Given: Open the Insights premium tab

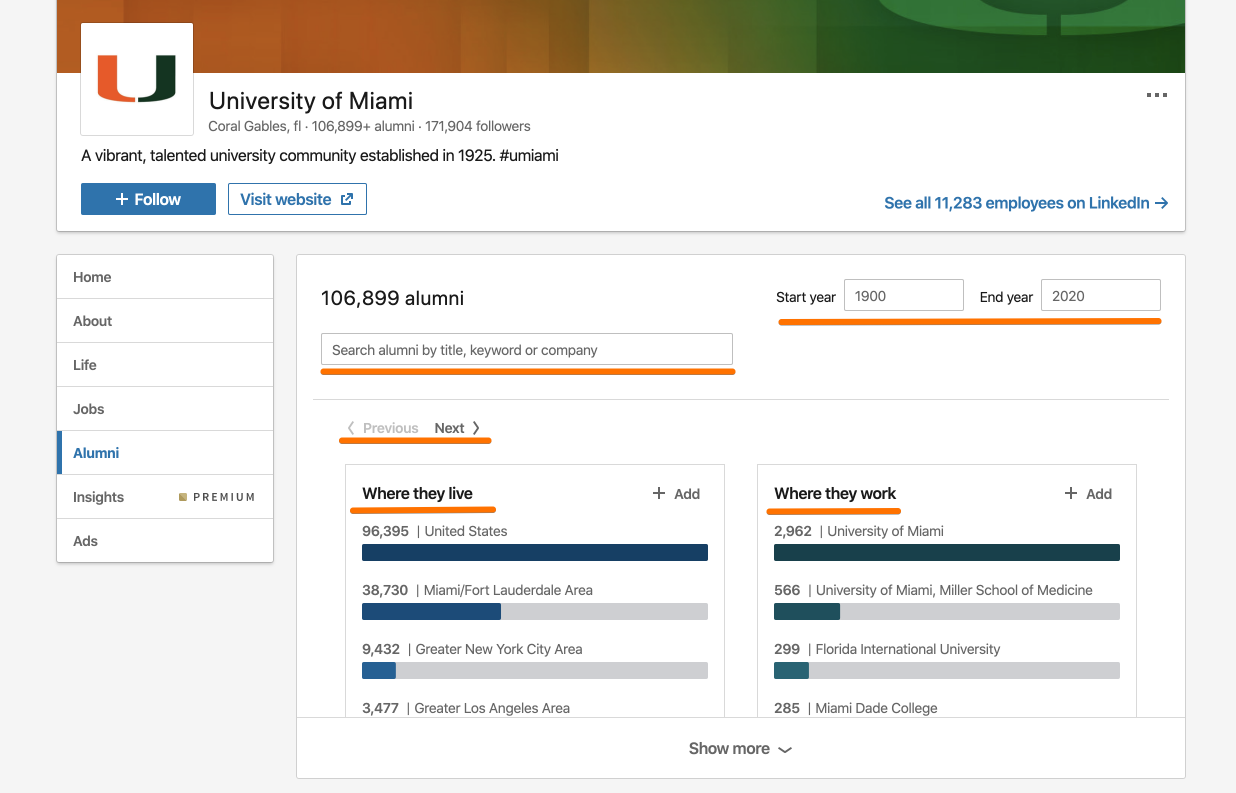Looking at the screenshot, I should (165, 497).
